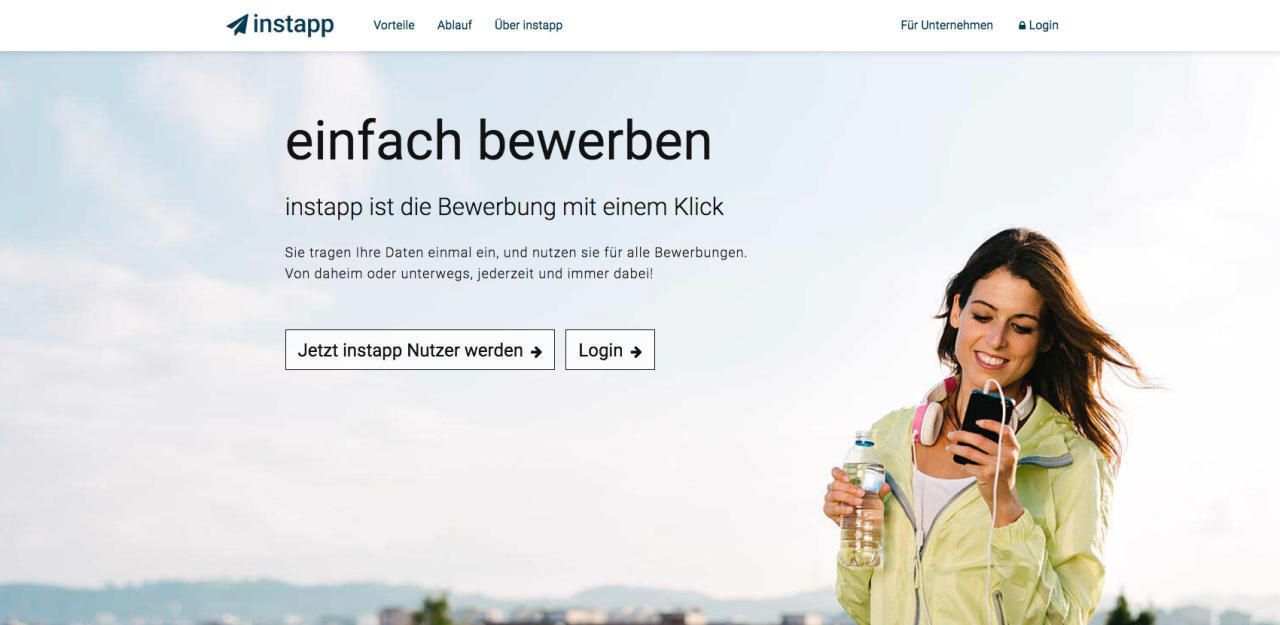Click the subheading about Bewerbung mit einem Klick
The image size is (1280, 625).
pos(504,207)
